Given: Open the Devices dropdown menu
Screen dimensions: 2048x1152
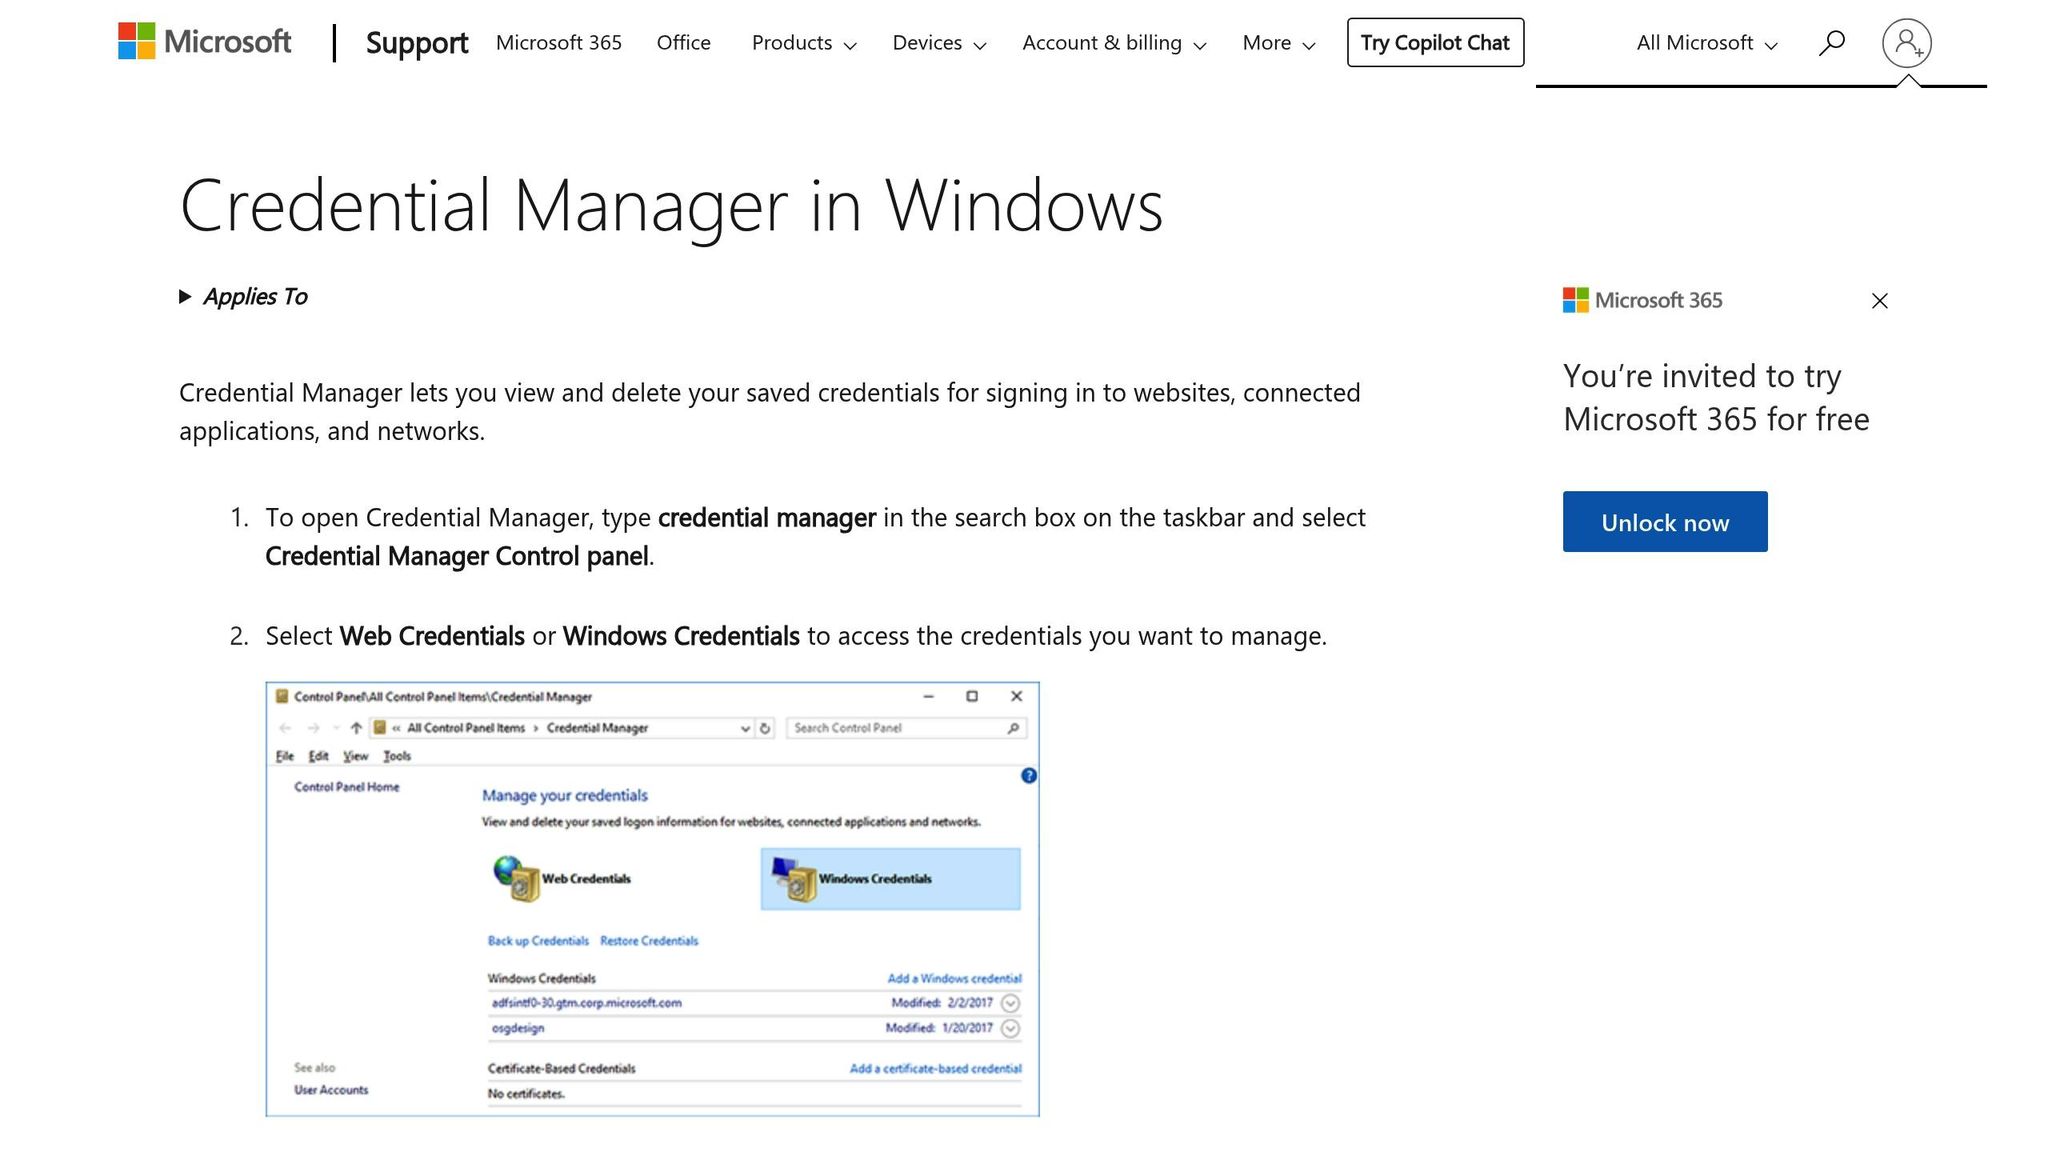Looking at the screenshot, I should point(938,43).
